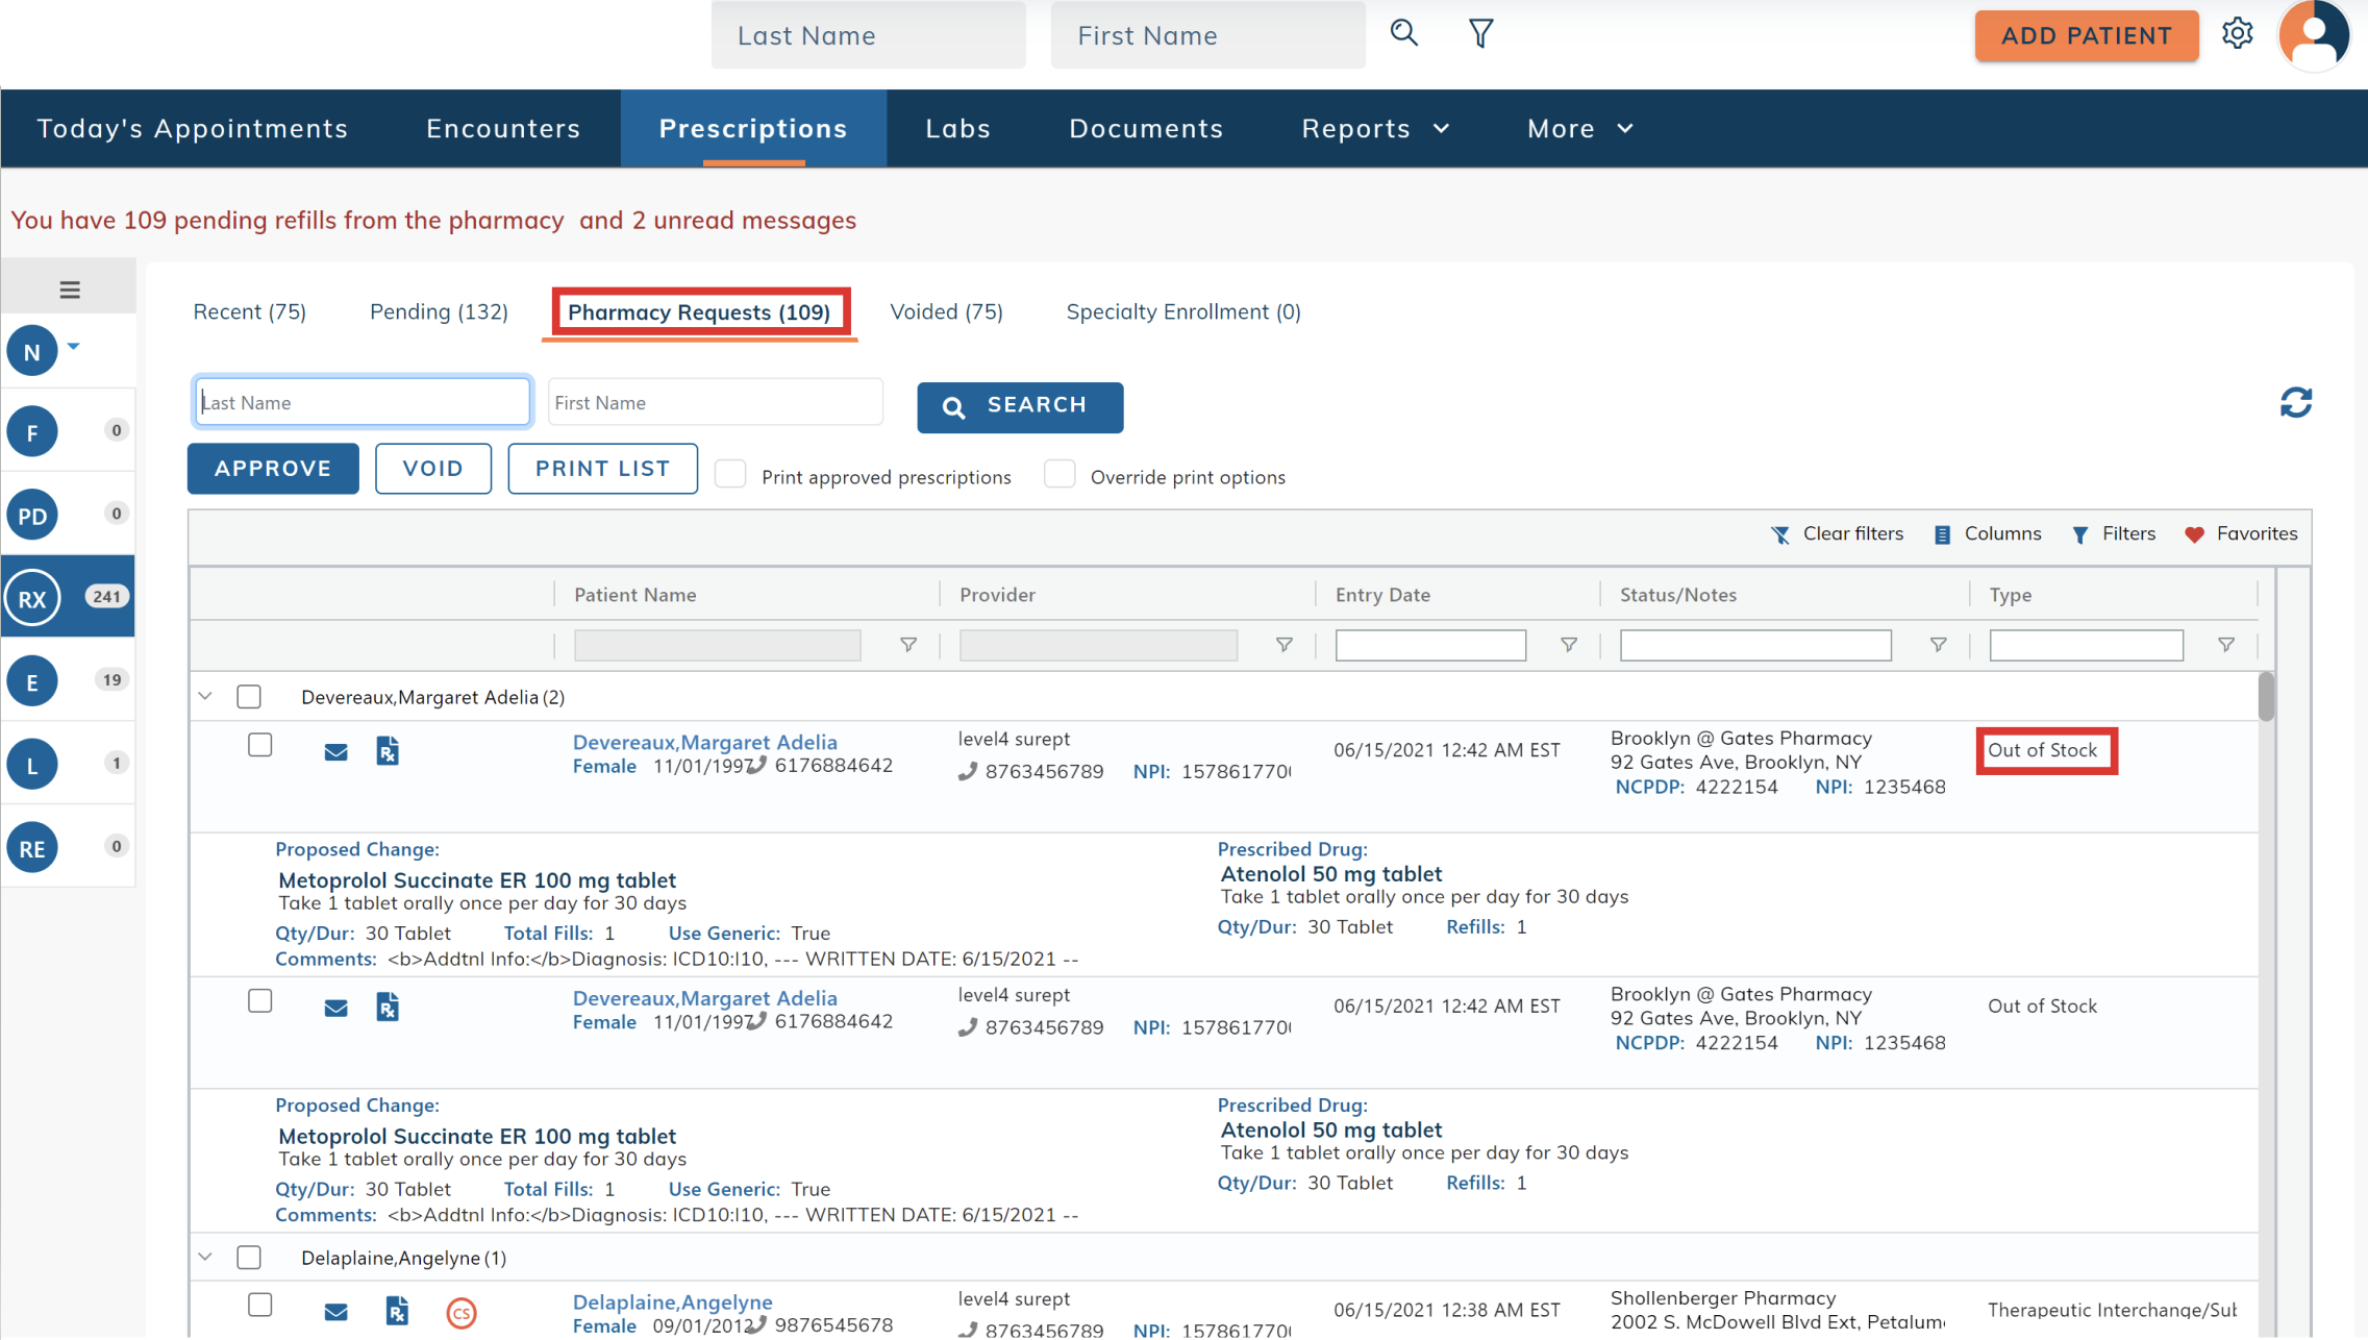2368x1340 pixels.
Task: Enable Print approved prescriptions checkbox
Action: coord(730,474)
